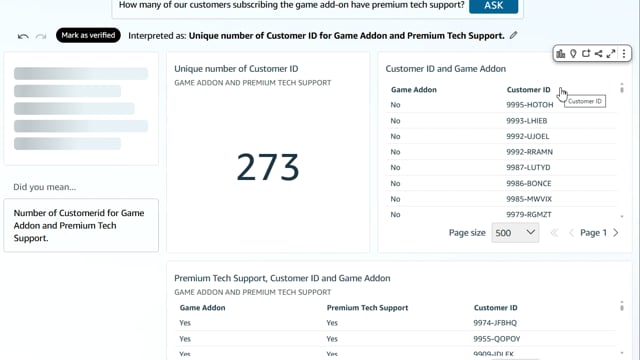Click the redo arrow icon
Viewport: 640px width, 360px height.
[41, 36]
